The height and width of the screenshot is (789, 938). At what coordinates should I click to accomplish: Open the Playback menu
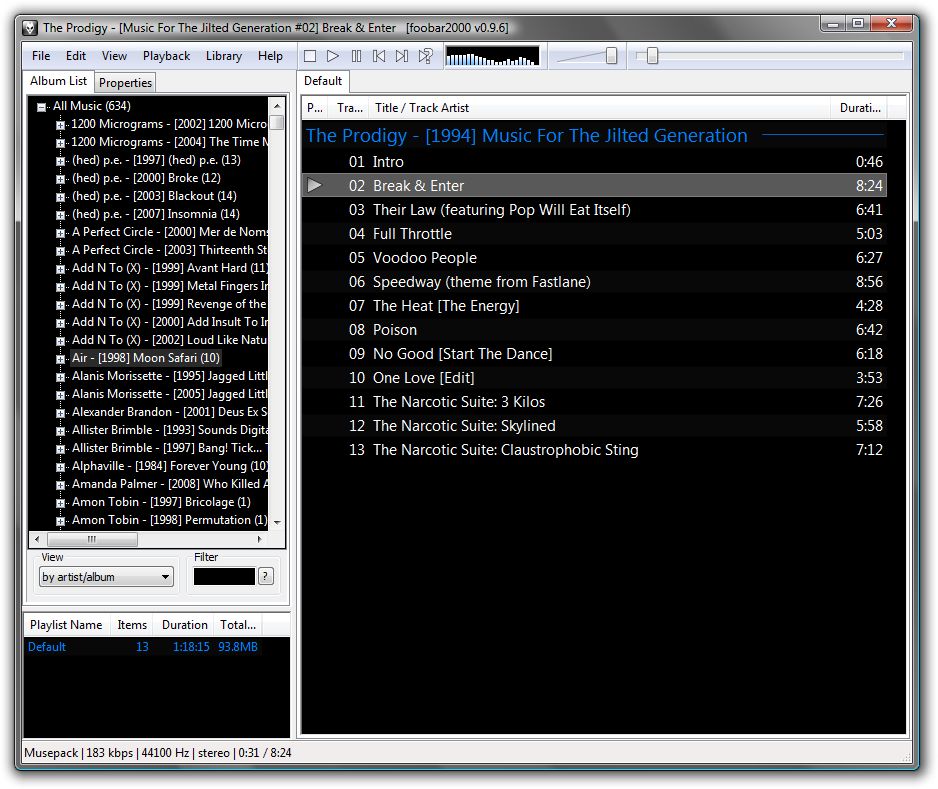pos(166,56)
